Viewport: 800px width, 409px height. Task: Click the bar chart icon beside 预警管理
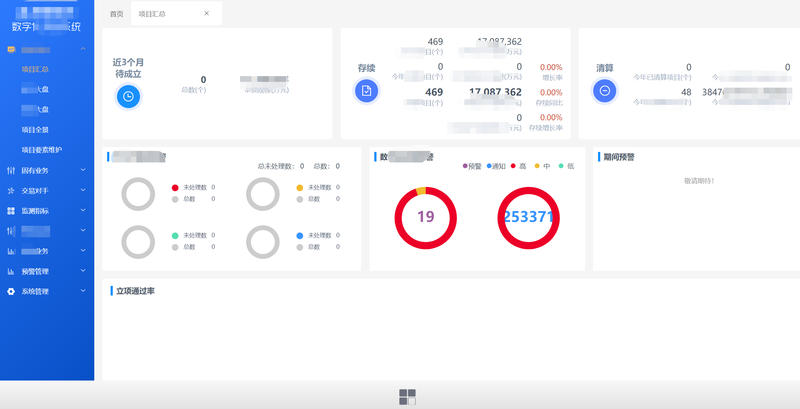pyautogui.click(x=11, y=271)
